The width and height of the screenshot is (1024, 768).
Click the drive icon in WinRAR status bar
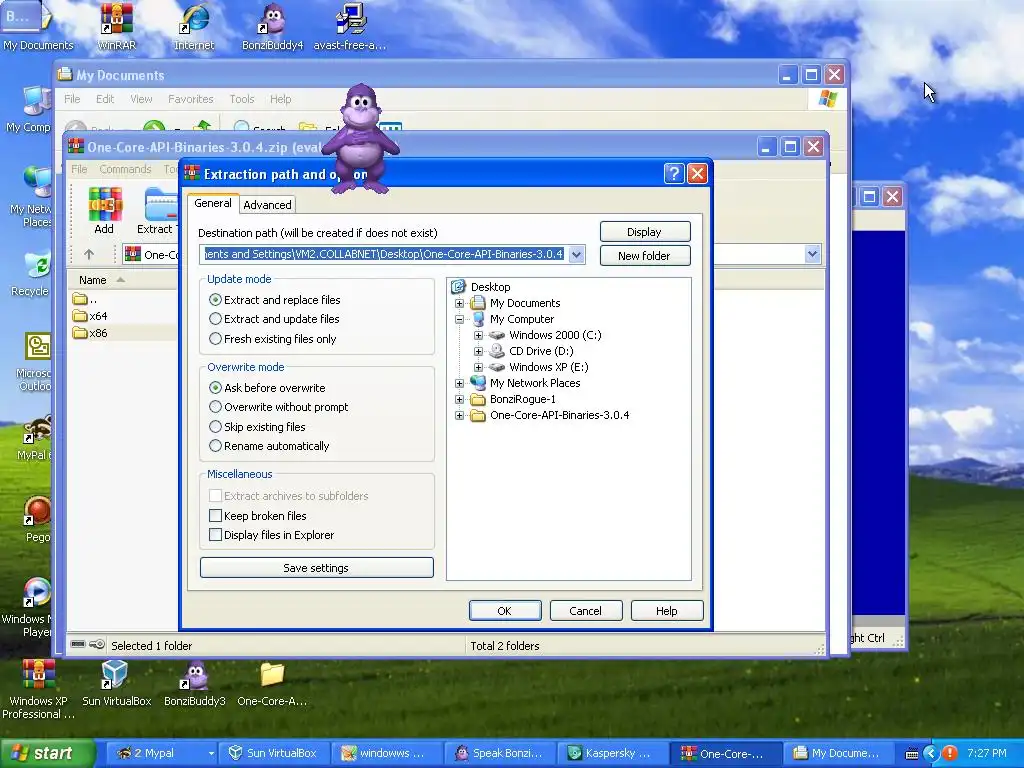[x=78, y=645]
